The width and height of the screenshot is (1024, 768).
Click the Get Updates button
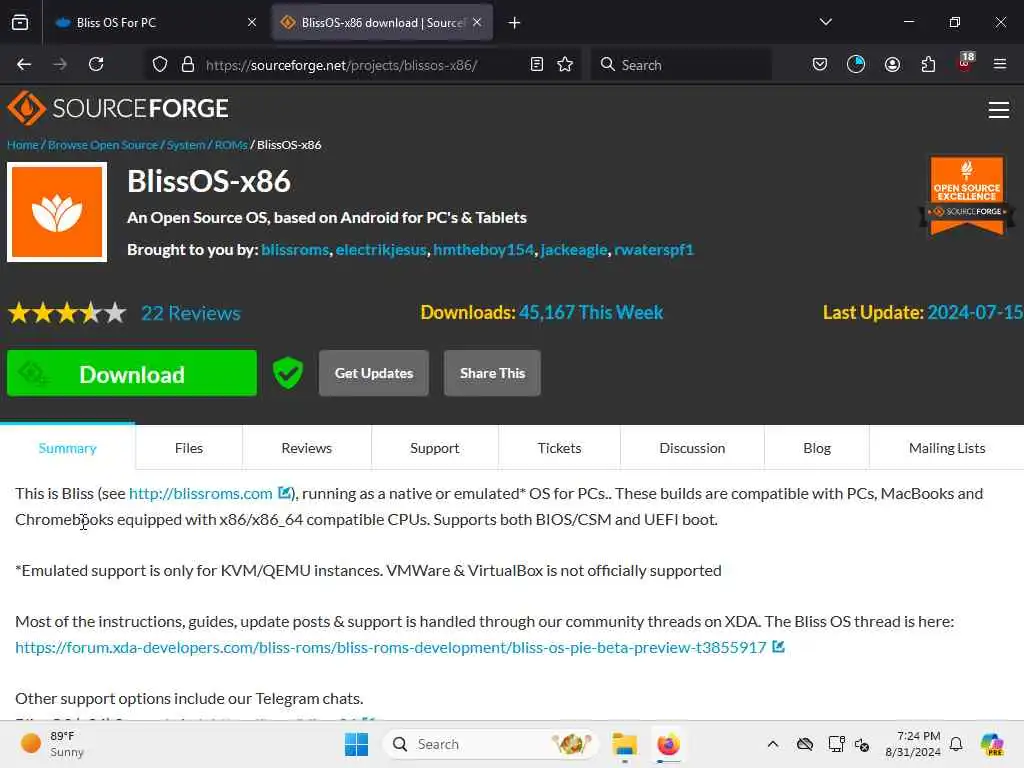pos(374,373)
